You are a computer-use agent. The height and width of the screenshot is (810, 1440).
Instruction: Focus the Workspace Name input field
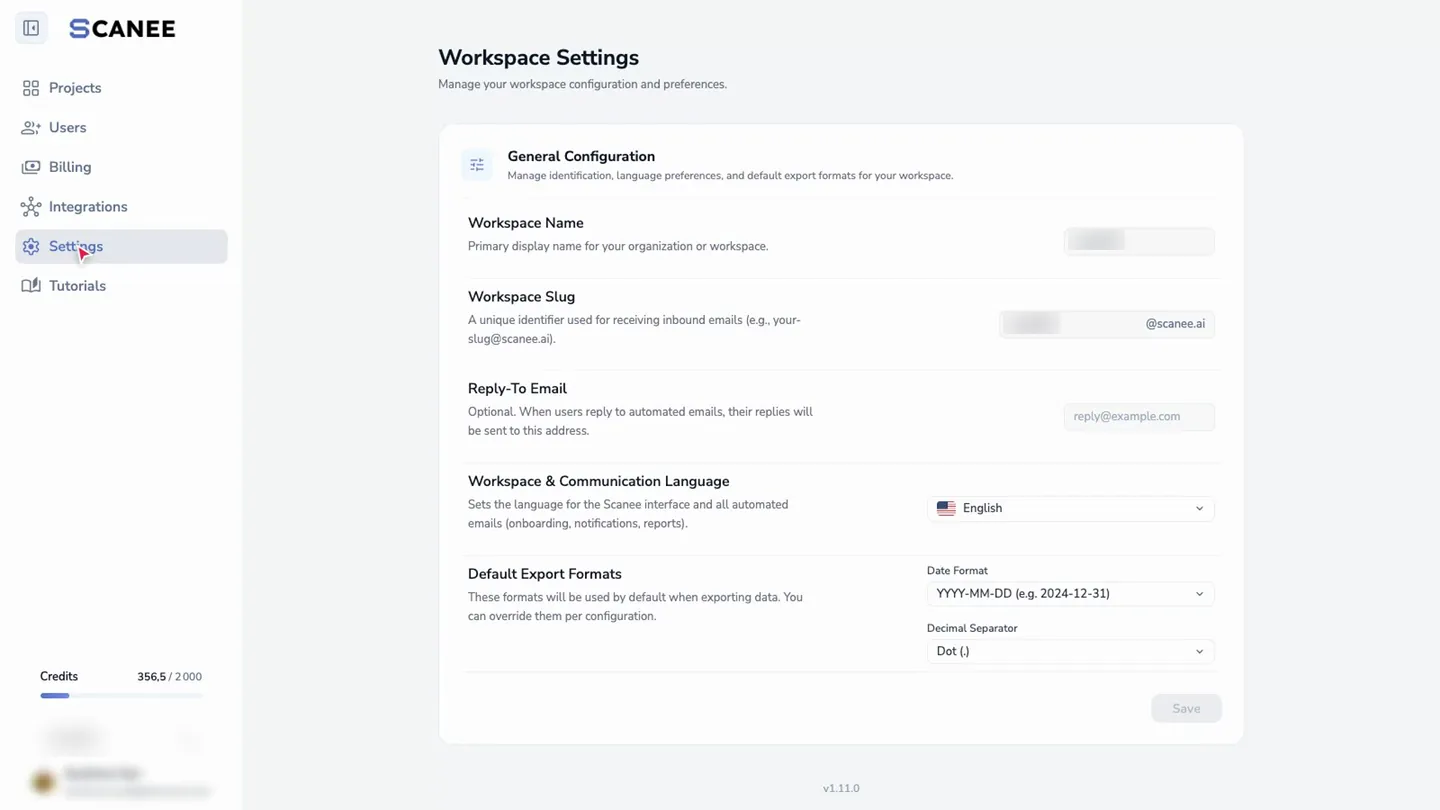(x=1139, y=241)
